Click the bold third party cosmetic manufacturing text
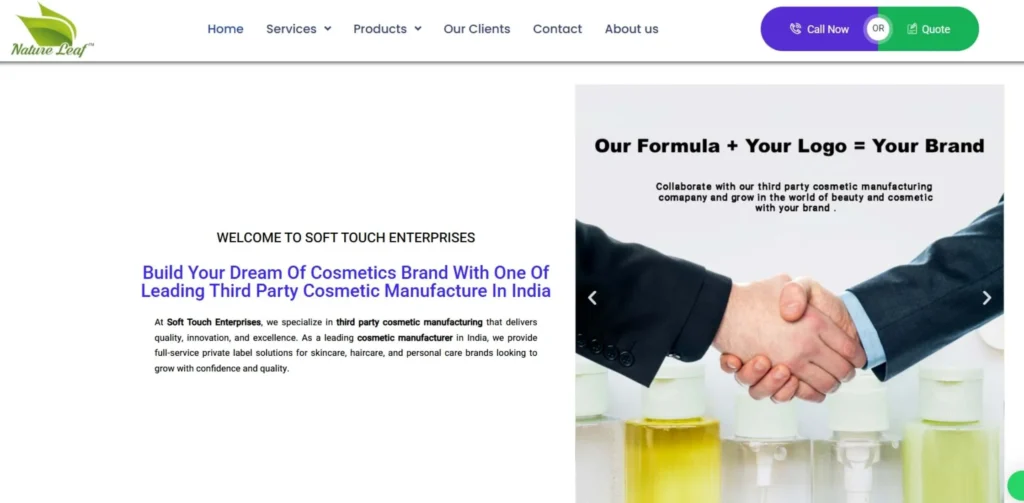The width and height of the screenshot is (1024, 503). [409, 322]
